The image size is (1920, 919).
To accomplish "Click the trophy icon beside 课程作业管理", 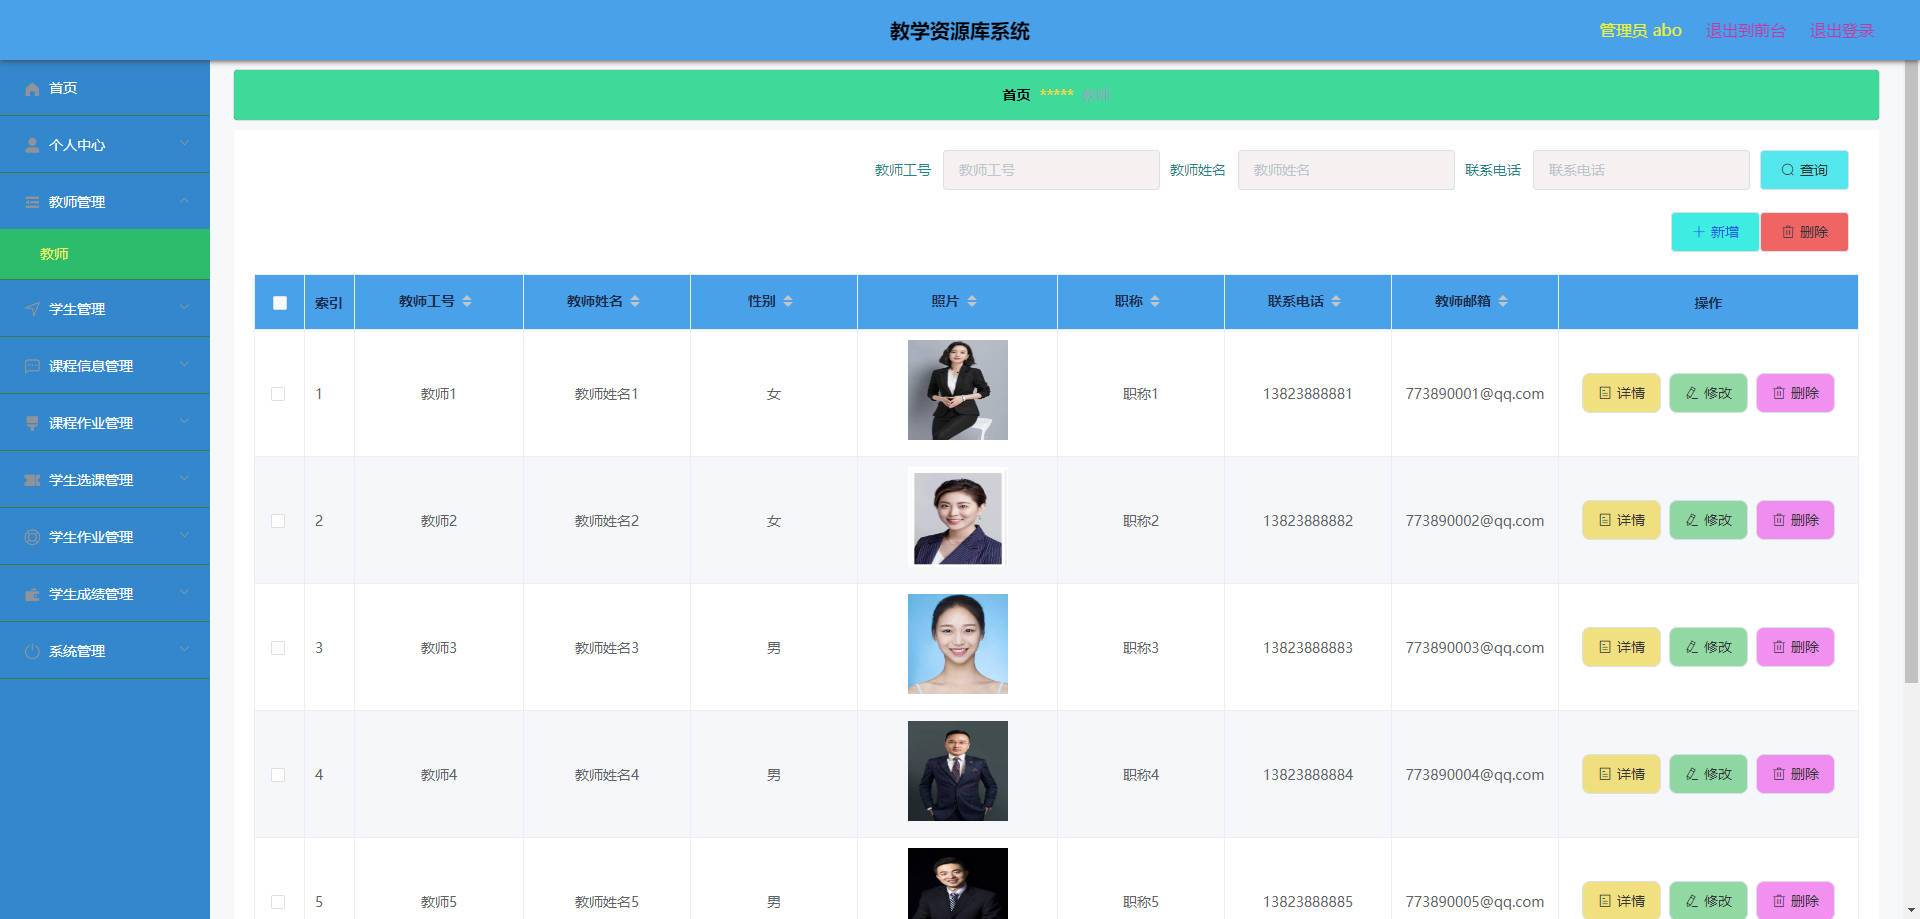I will [x=32, y=424].
